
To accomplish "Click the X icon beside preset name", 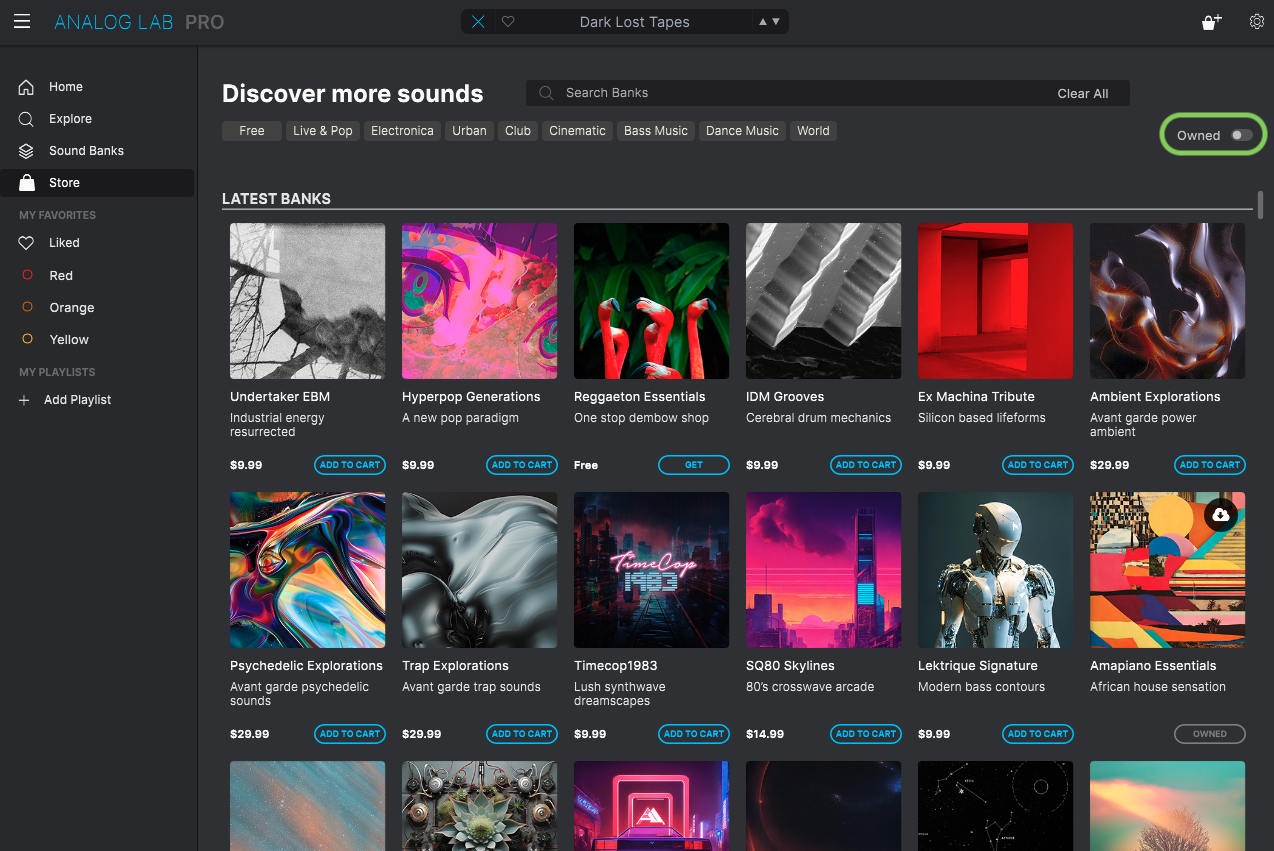I will point(478,21).
